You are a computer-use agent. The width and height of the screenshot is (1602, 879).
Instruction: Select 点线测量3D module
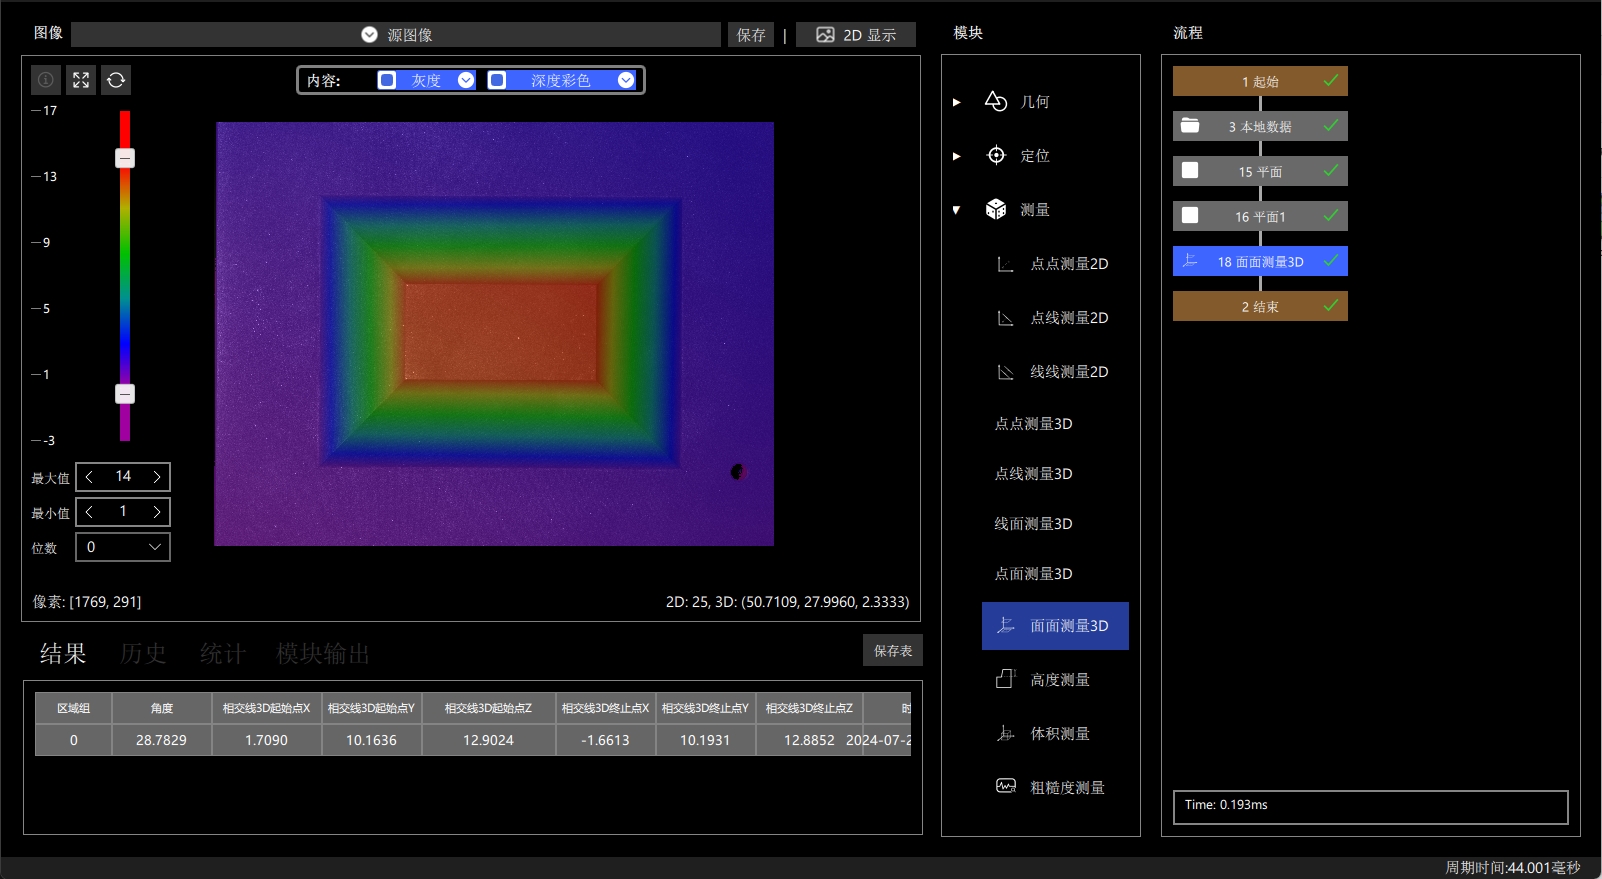tap(1033, 474)
